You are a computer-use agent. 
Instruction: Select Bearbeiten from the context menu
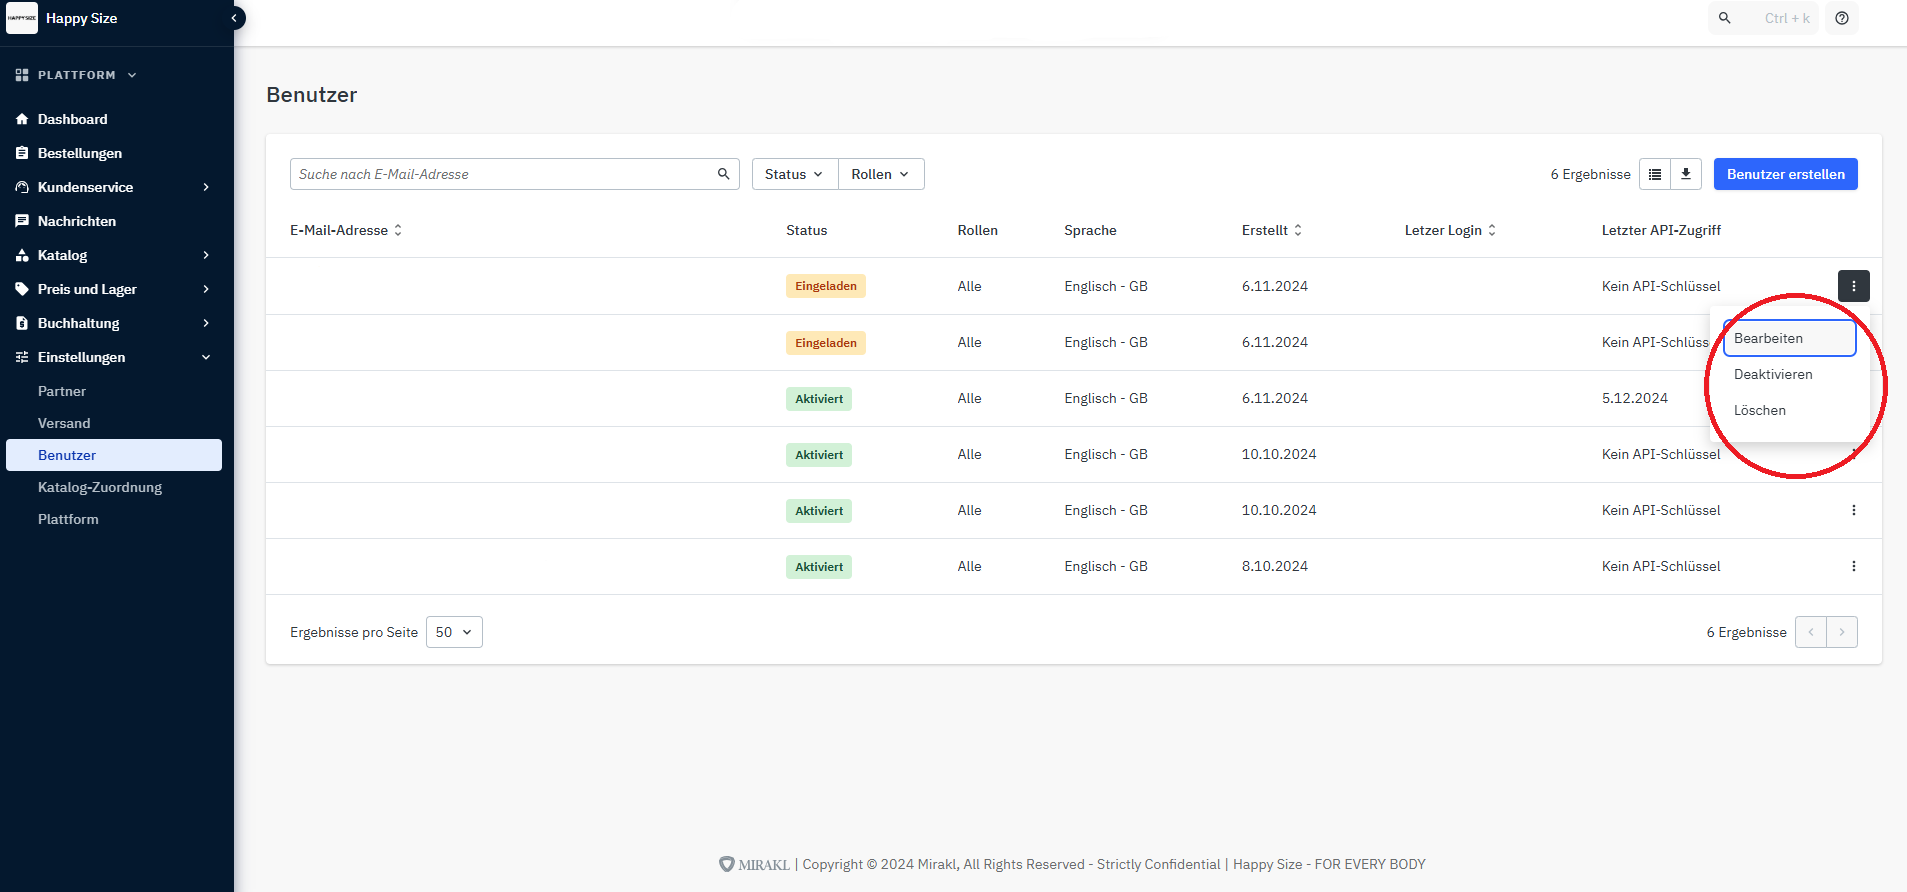point(1788,338)
